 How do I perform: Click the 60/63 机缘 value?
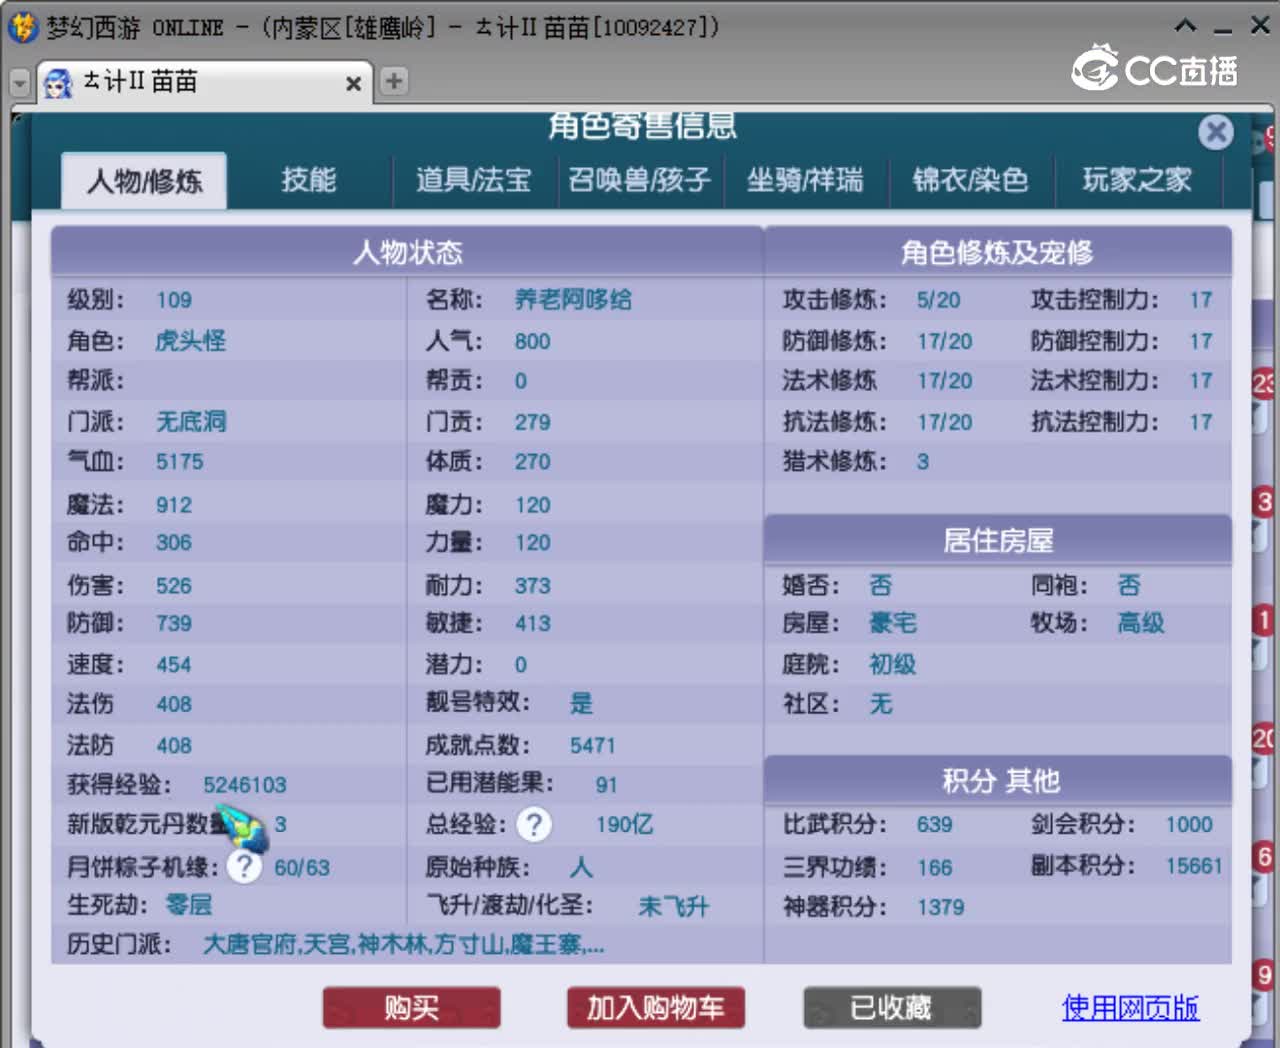pos(302,867)
